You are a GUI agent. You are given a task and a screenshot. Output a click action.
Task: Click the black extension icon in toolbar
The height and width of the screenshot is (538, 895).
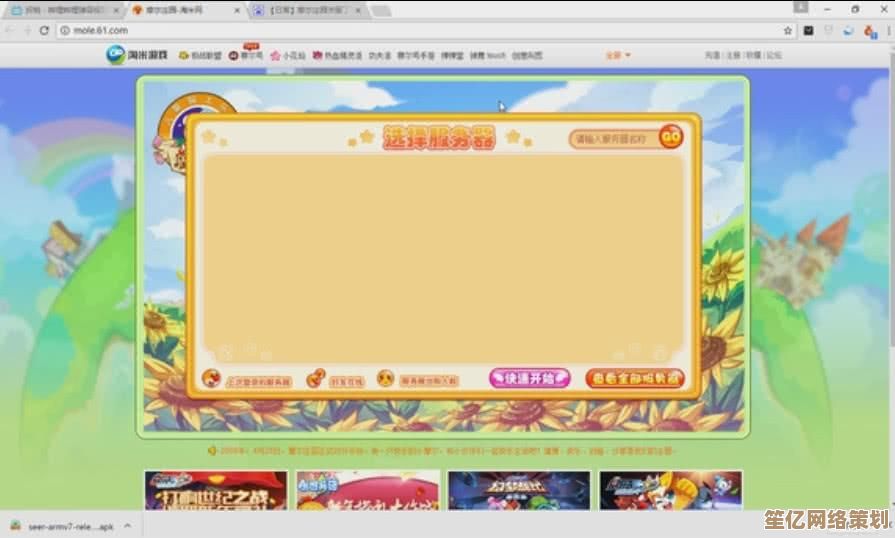pos(808,31)
